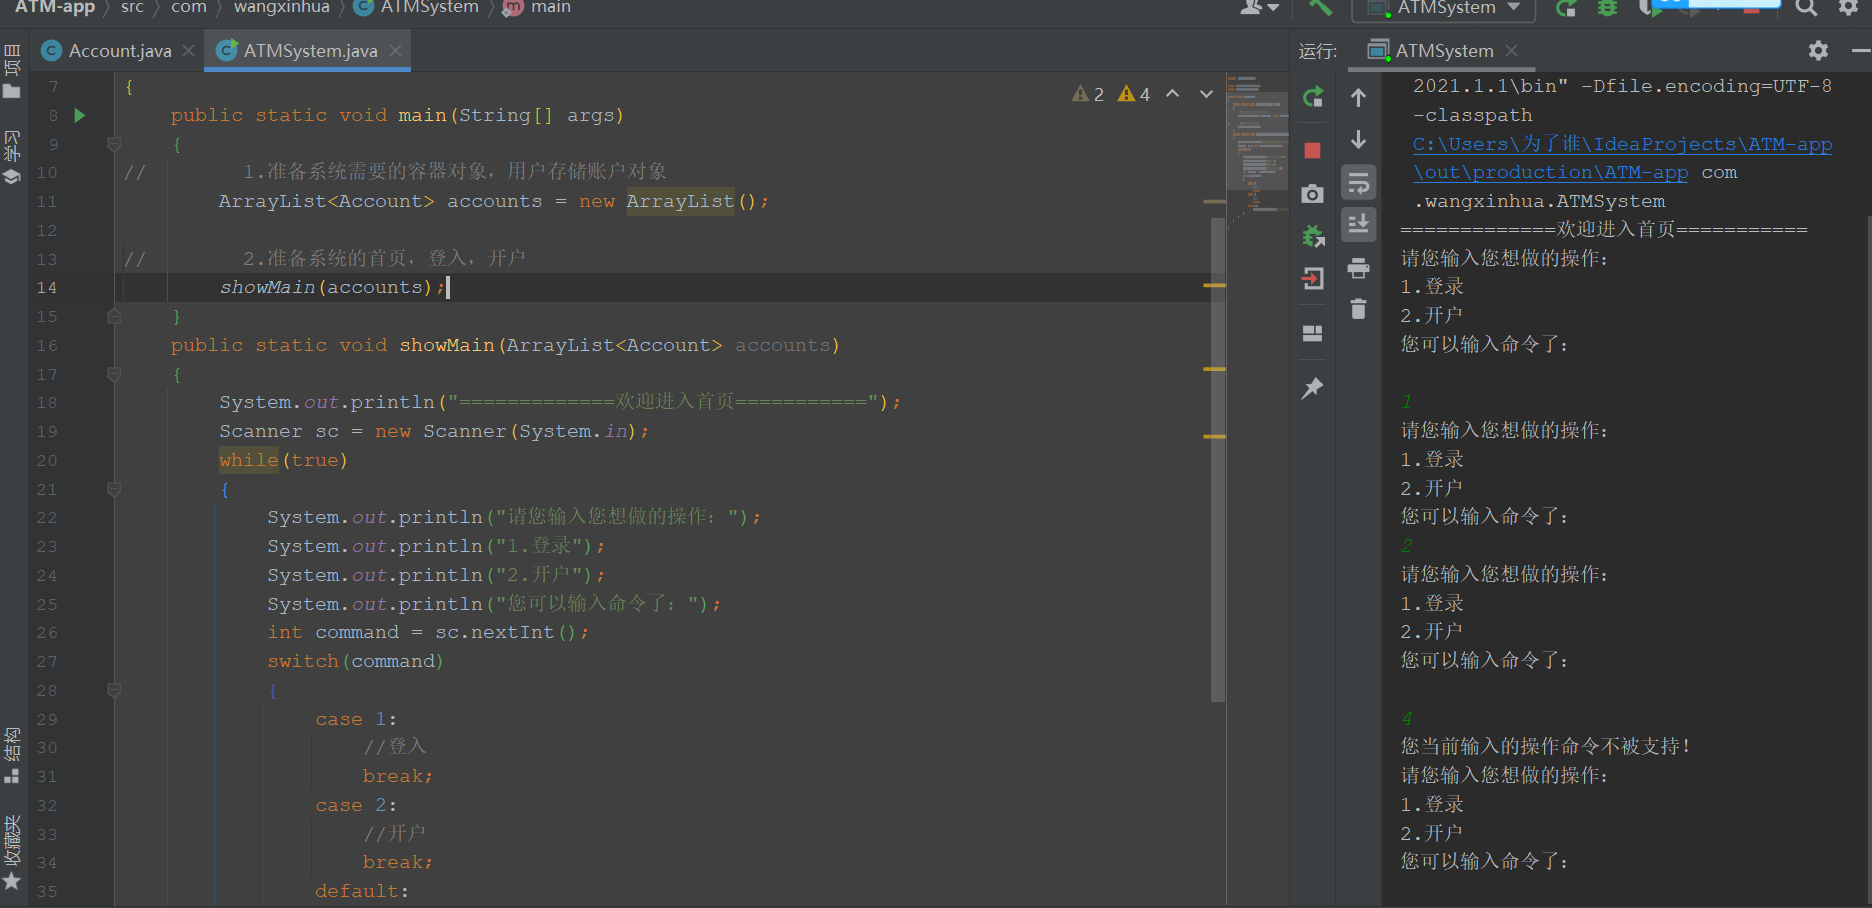Show the 4 warnings in inspections widget
This screenshot has width=1872, height=908.
click(1134, 94)
